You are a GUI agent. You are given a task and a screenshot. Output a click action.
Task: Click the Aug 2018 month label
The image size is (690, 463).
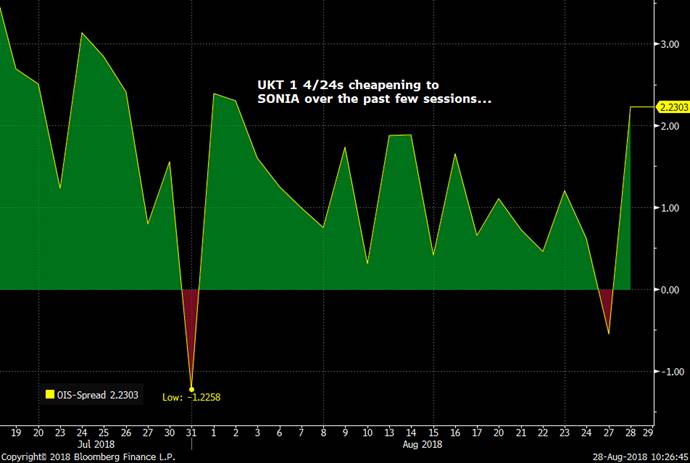[x=422, y=444]
